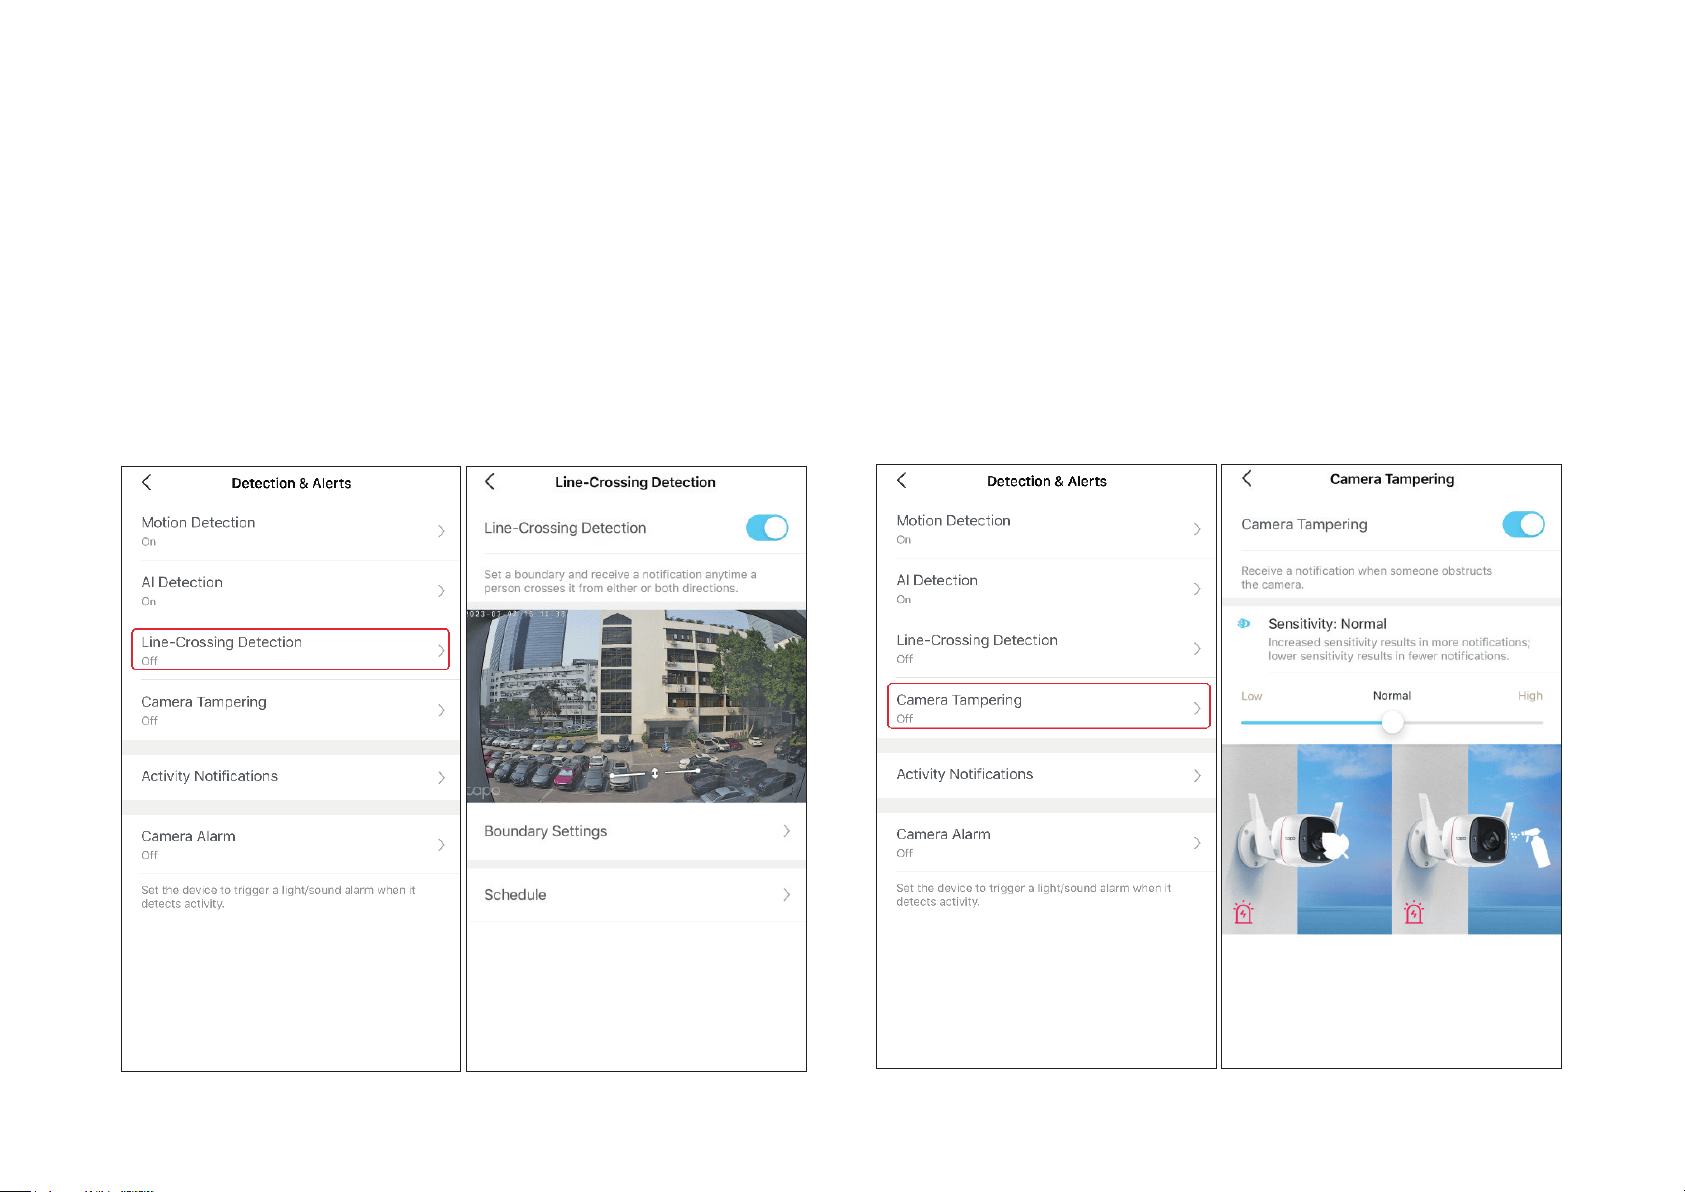Click the spray-paint camera illustration

point(1477,839)
